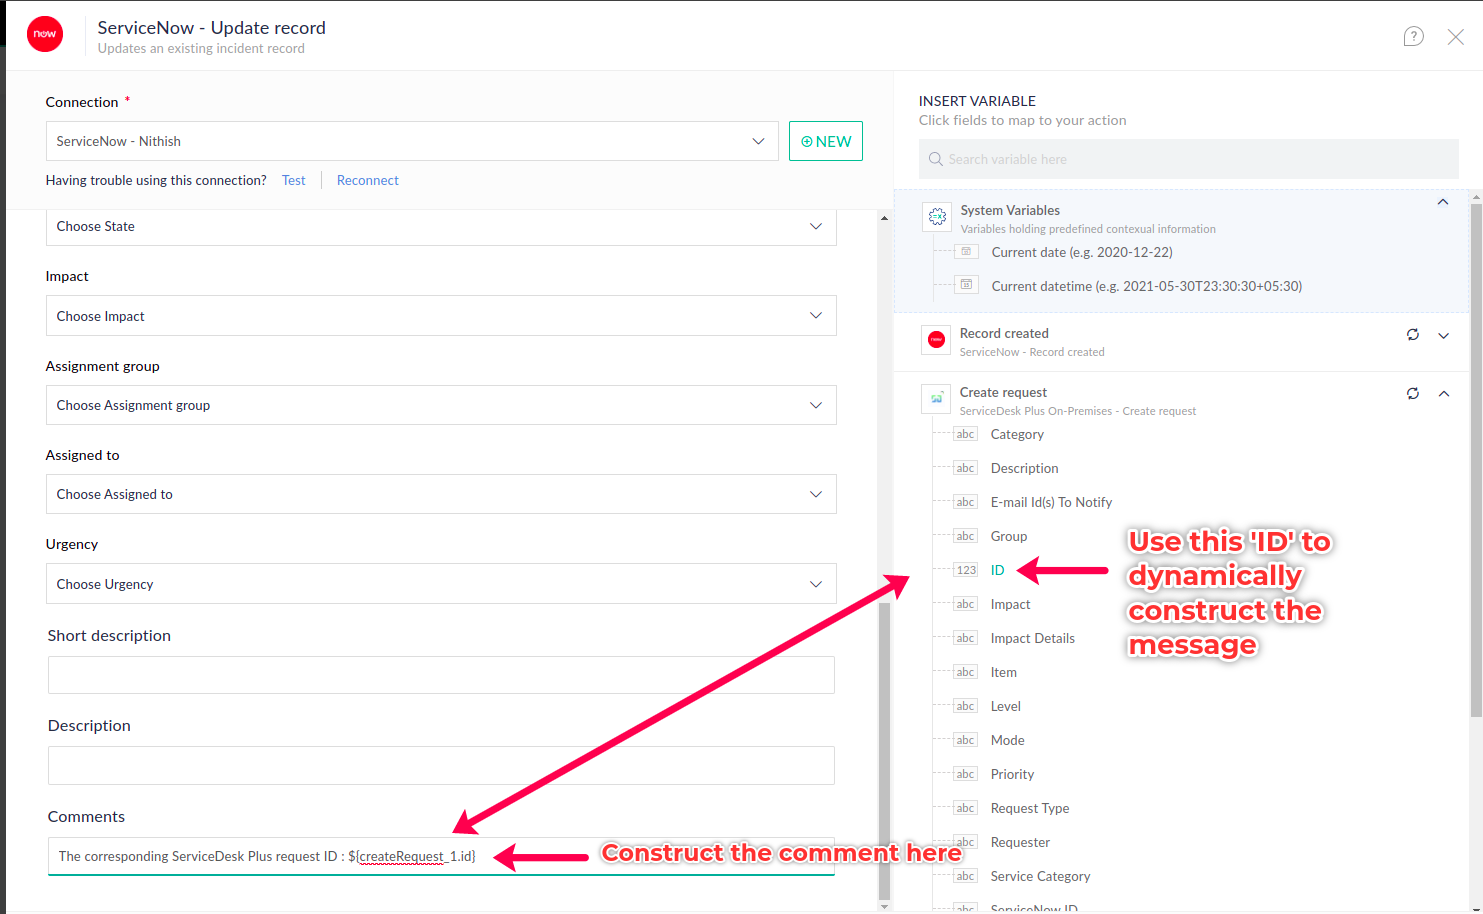Insert the Current date system variable
The image size is (1483, 914).
[1082, 252]
